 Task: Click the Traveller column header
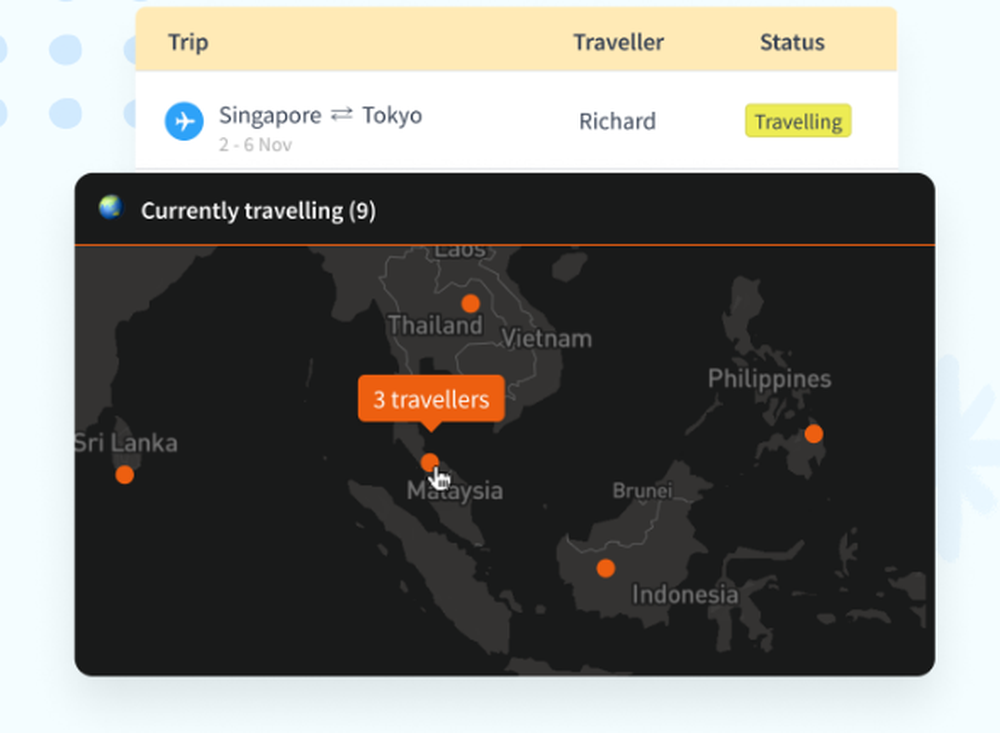[x=618, y=42]
